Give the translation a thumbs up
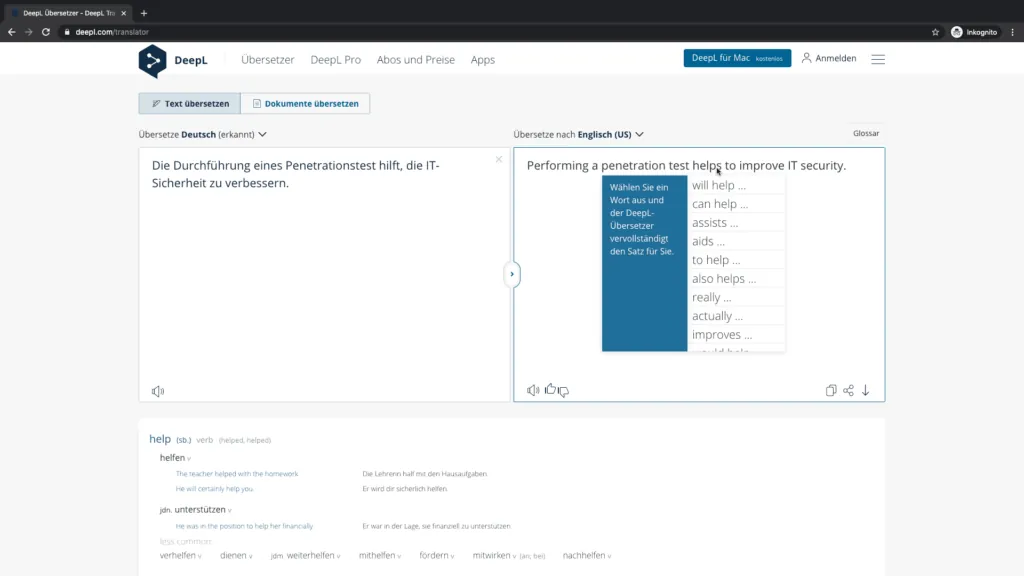The width and height of the screenshot is (1024, 576). (549, 390)
